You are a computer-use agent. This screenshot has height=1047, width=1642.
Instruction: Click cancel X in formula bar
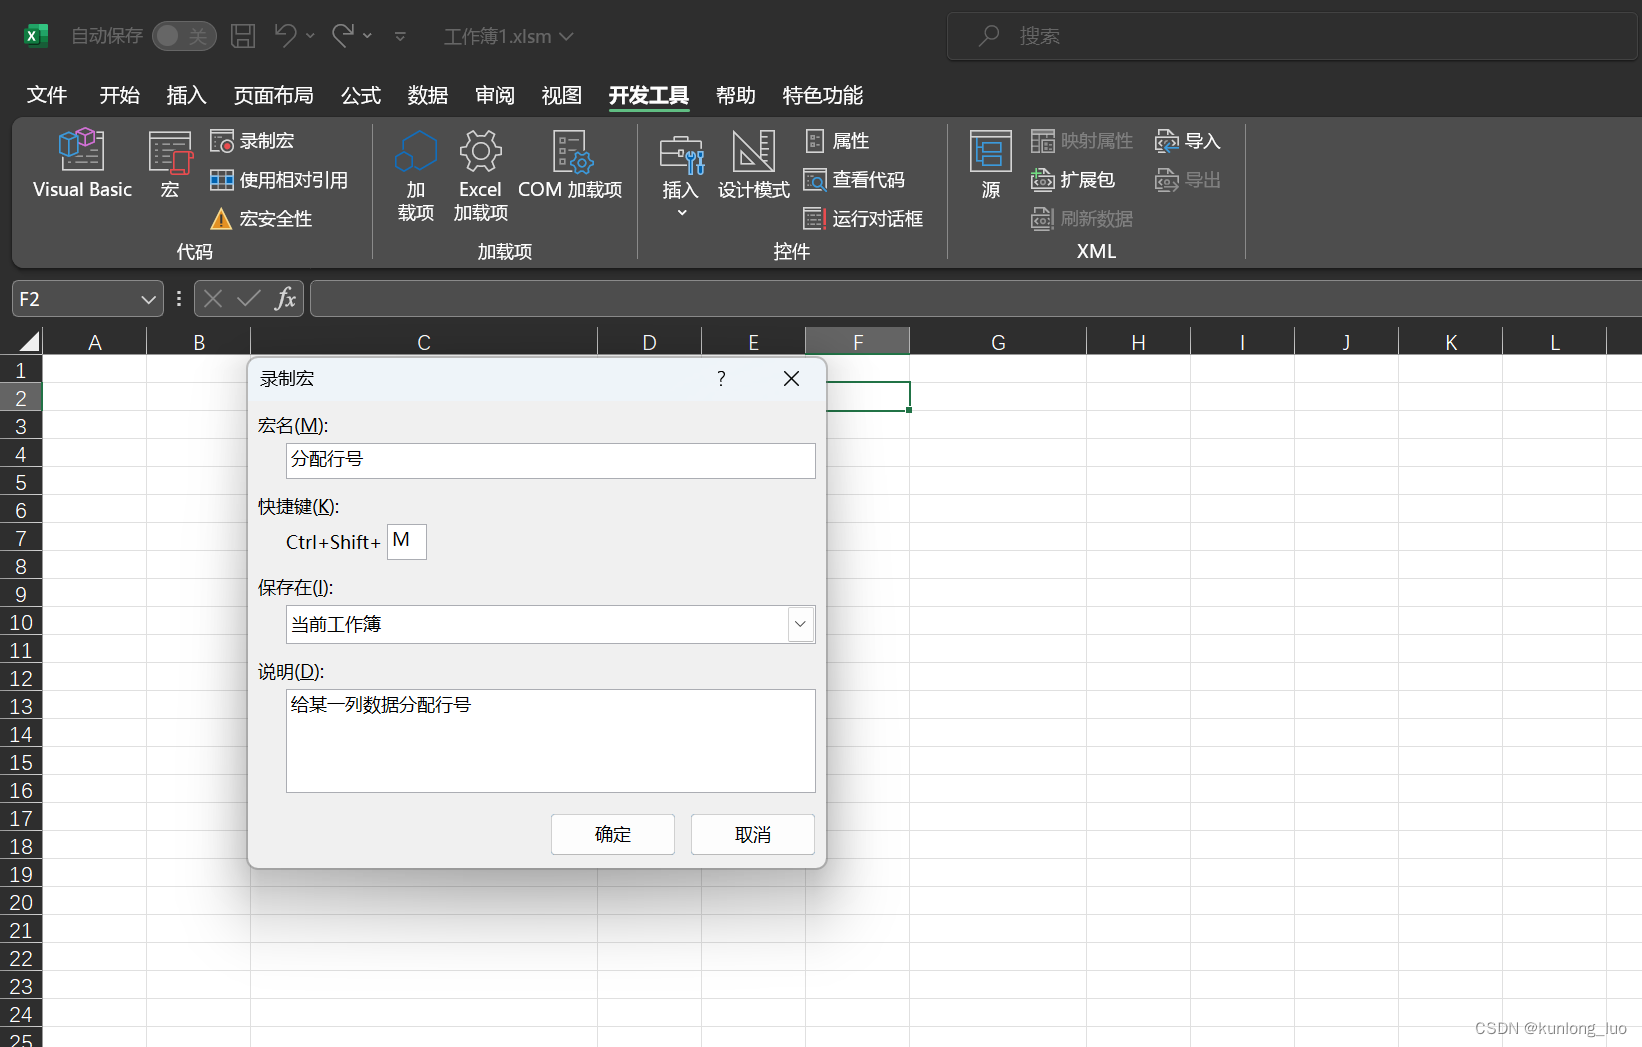click(x=212, y=298)
